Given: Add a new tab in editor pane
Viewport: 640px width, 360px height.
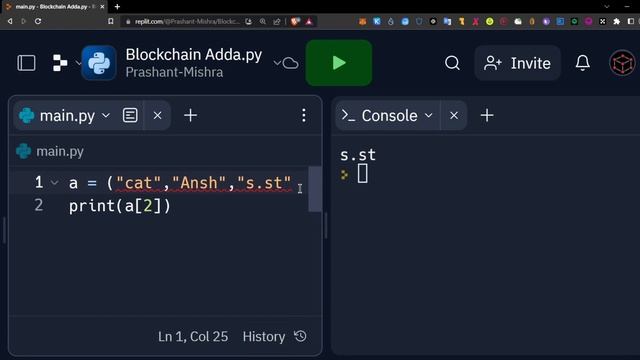Looking at the screenshot, I should click(x=190, y=116).
